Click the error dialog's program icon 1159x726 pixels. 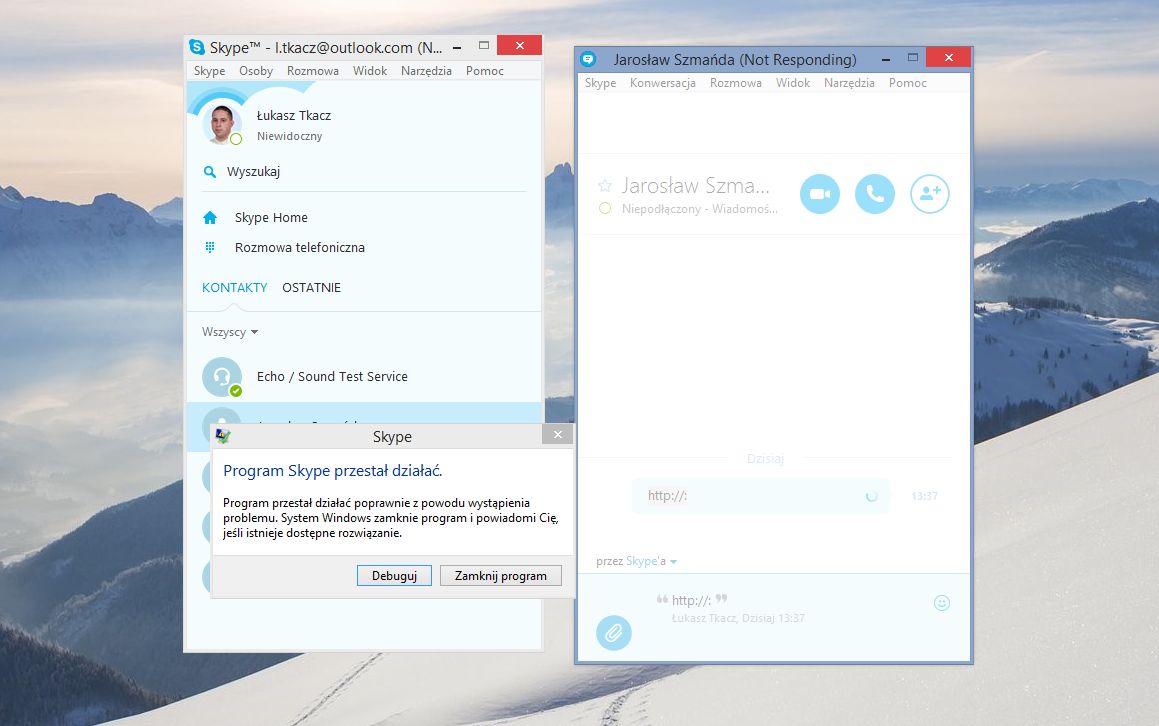tap(222, 435)
